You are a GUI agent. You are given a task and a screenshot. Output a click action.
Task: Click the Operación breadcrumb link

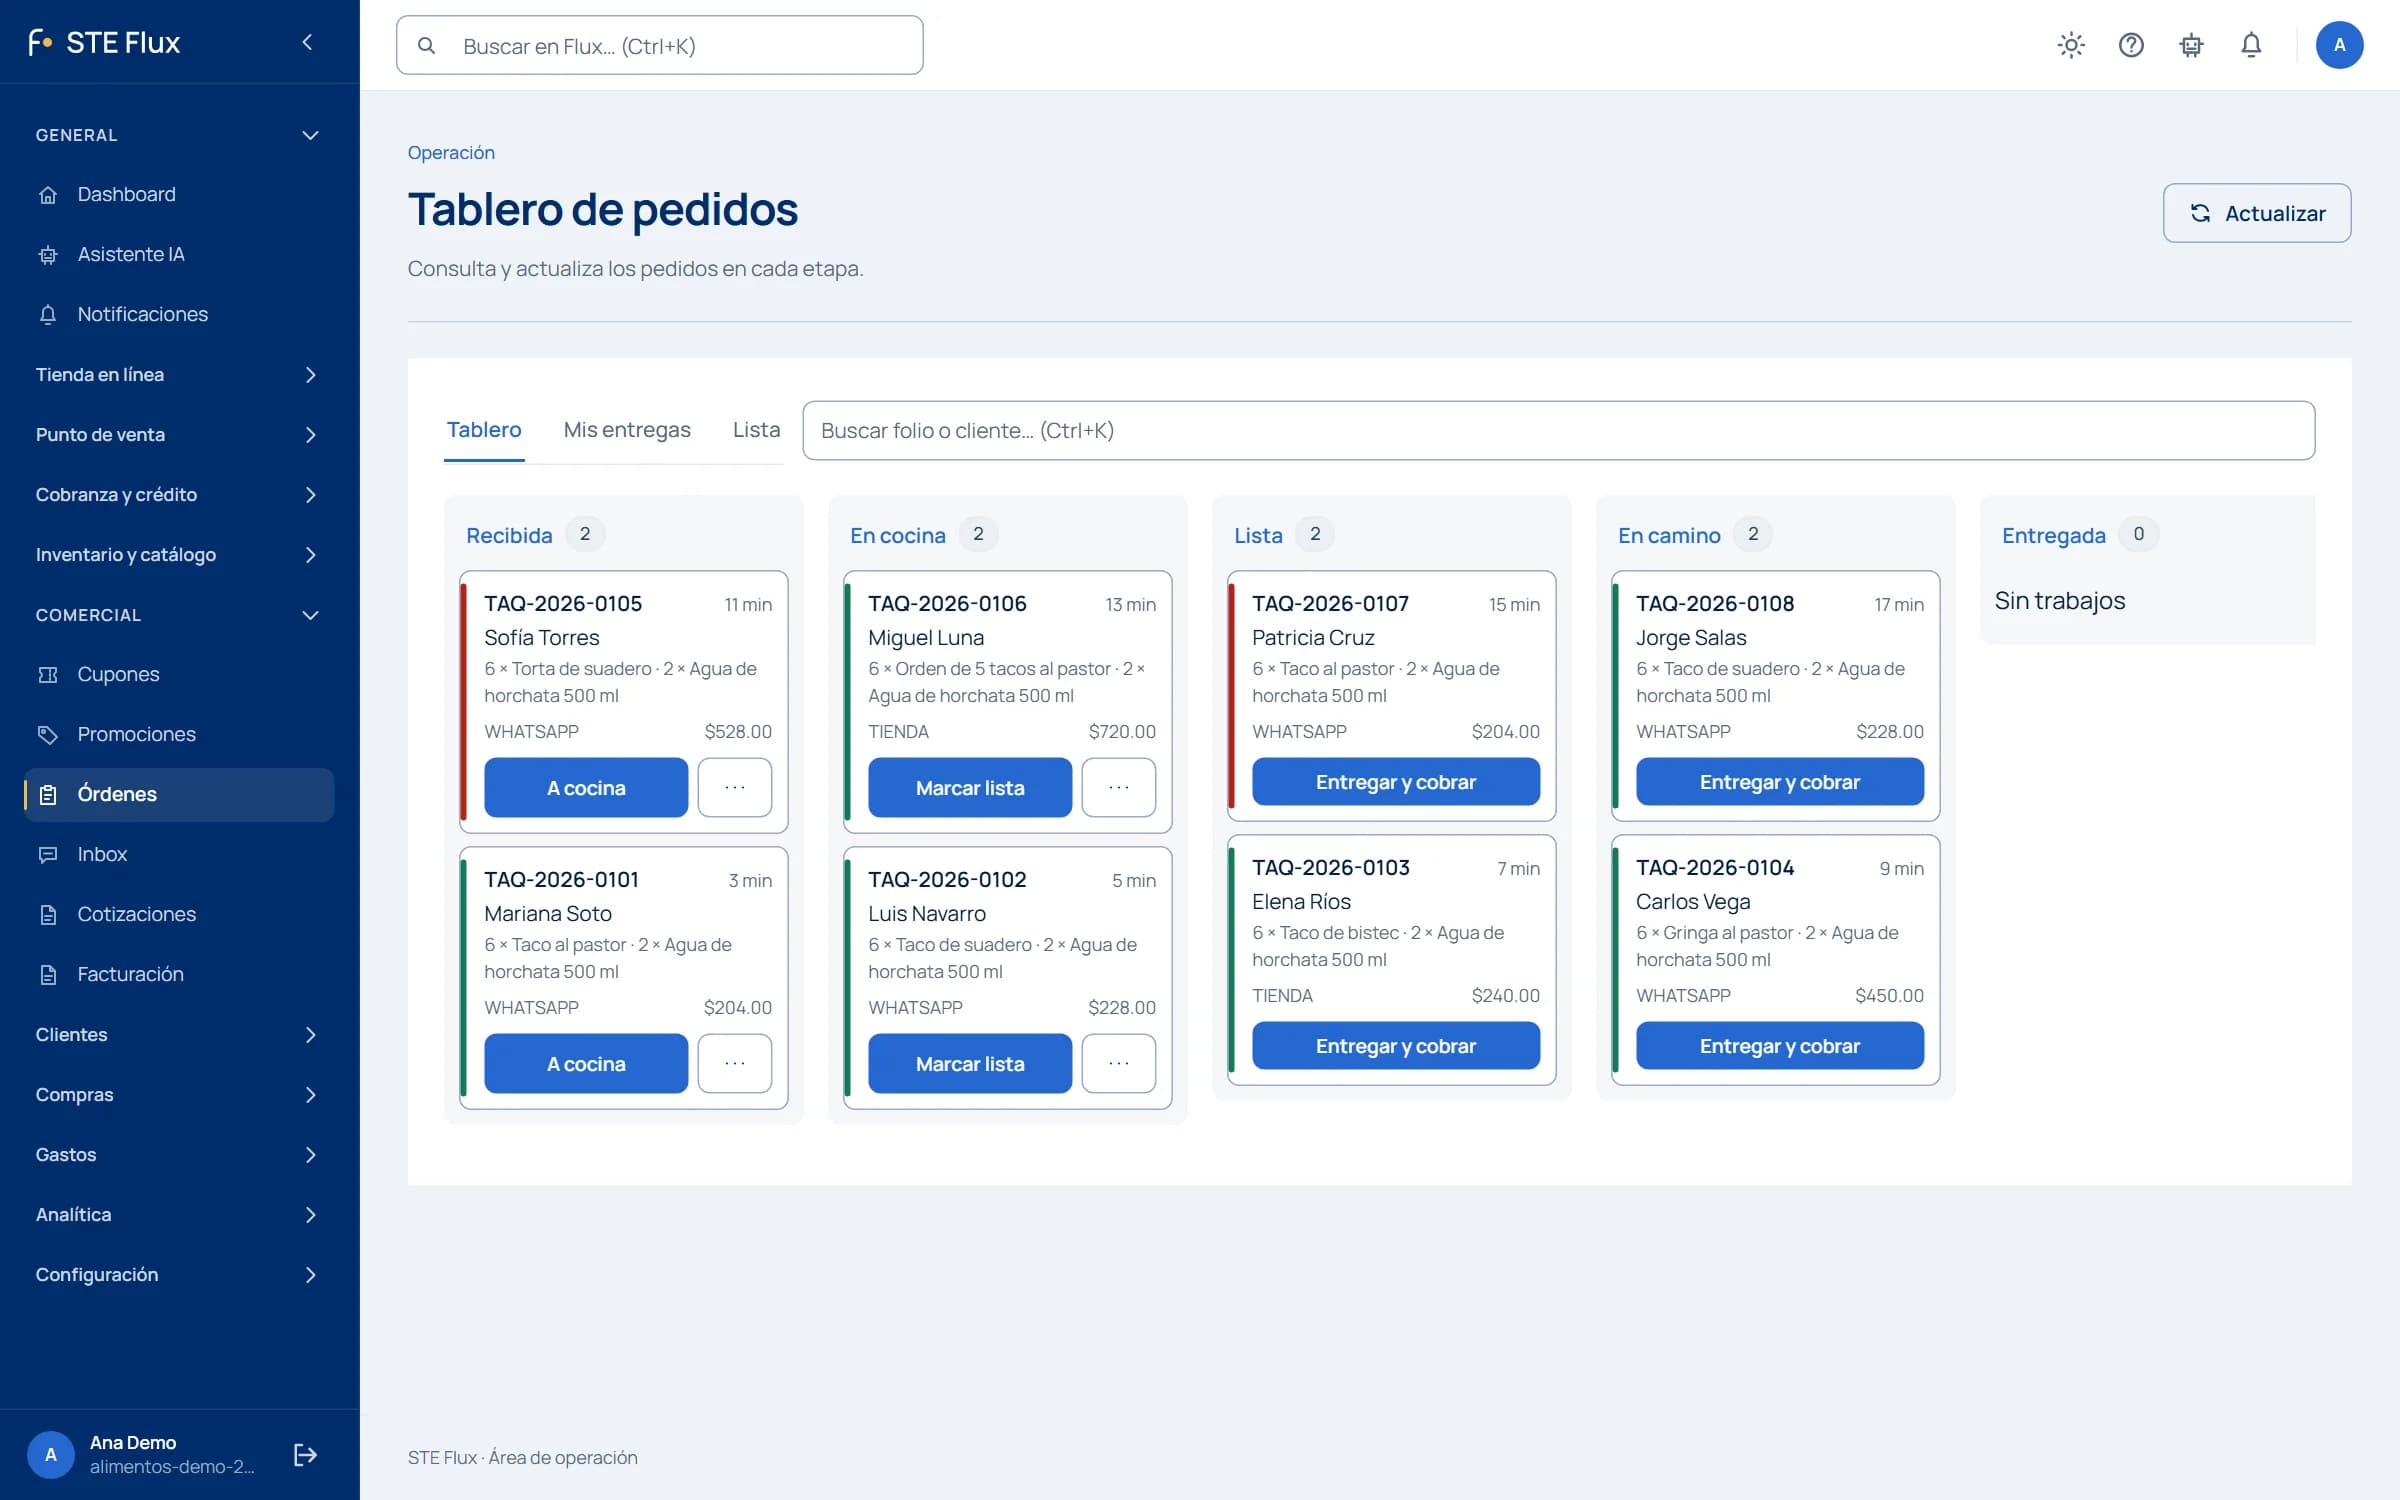pyautogui.click(x=451, y=153)
